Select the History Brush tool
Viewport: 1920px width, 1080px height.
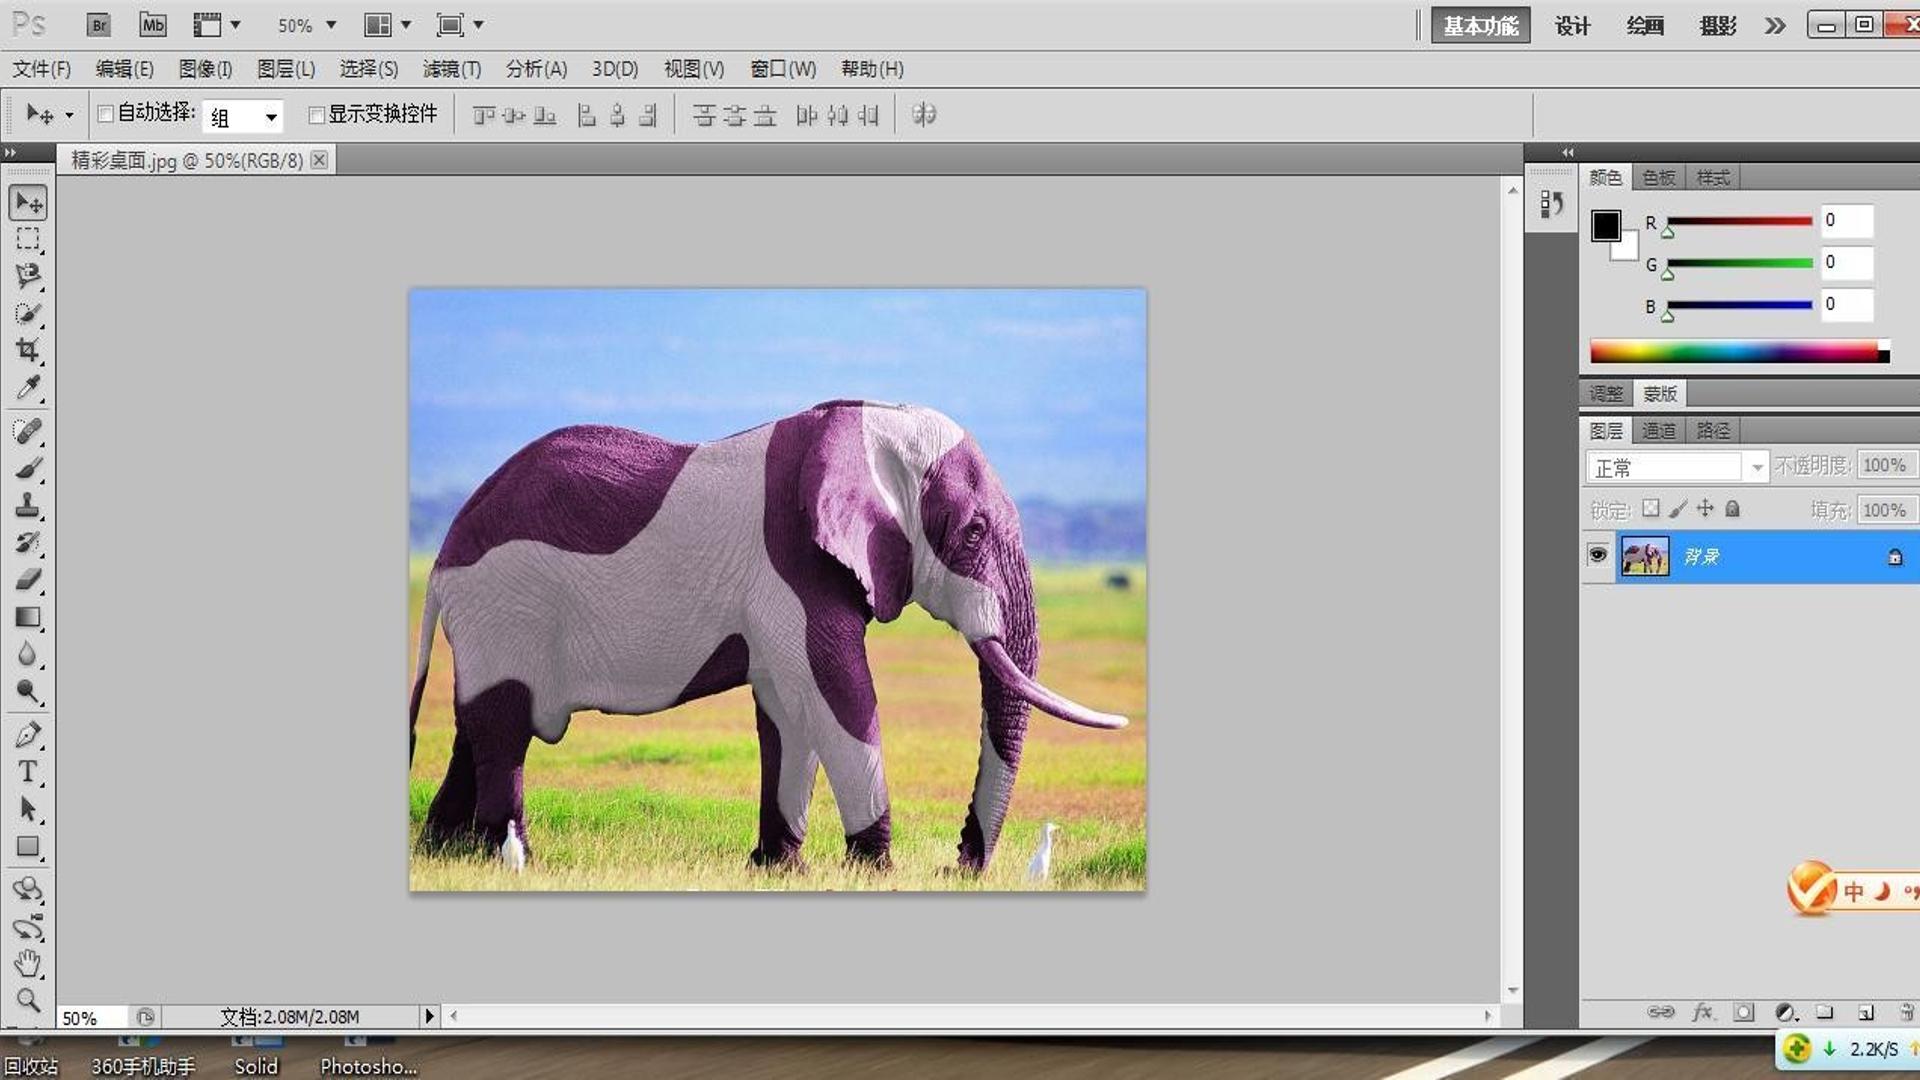pos(28,542)
